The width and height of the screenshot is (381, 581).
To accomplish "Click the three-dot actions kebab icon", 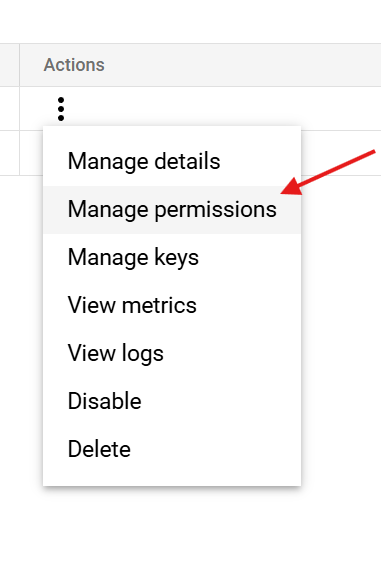I will (x=61, y=109).
